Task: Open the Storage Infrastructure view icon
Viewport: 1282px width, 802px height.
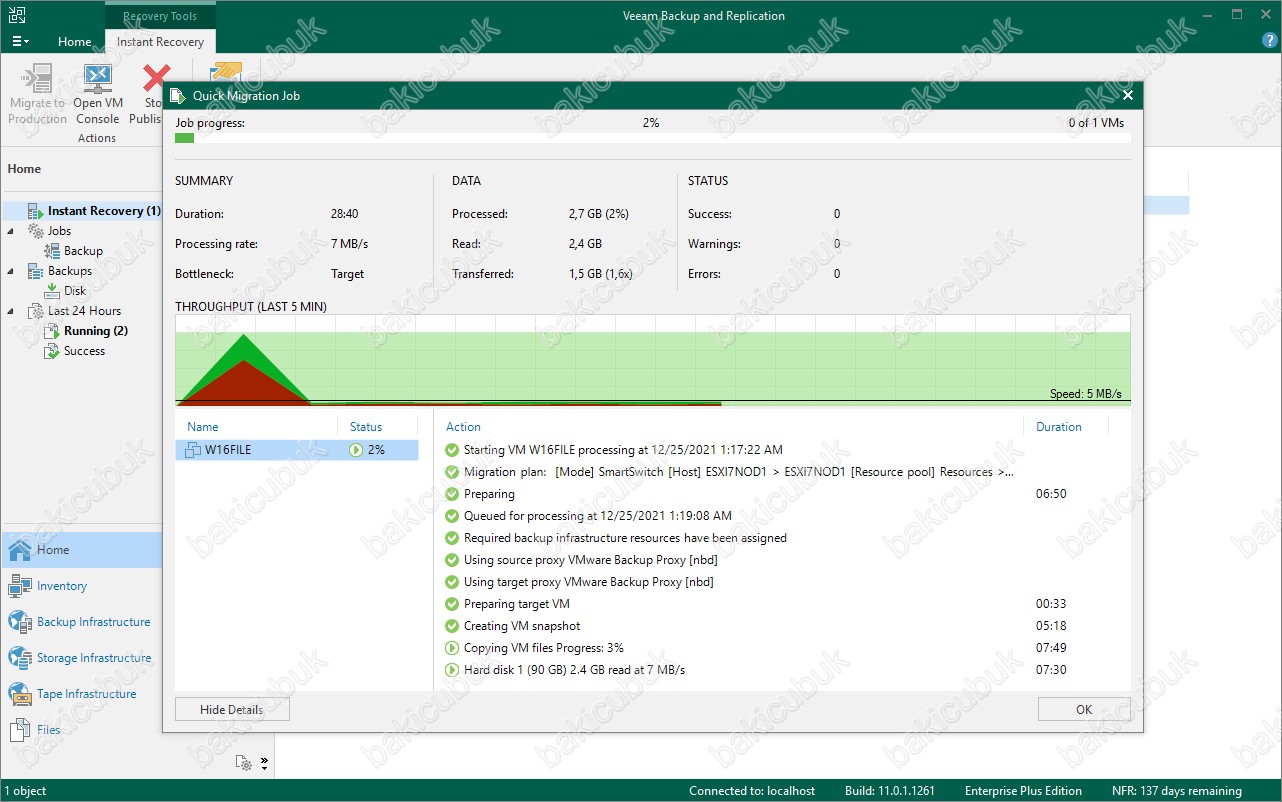Action: click(20, 658)
